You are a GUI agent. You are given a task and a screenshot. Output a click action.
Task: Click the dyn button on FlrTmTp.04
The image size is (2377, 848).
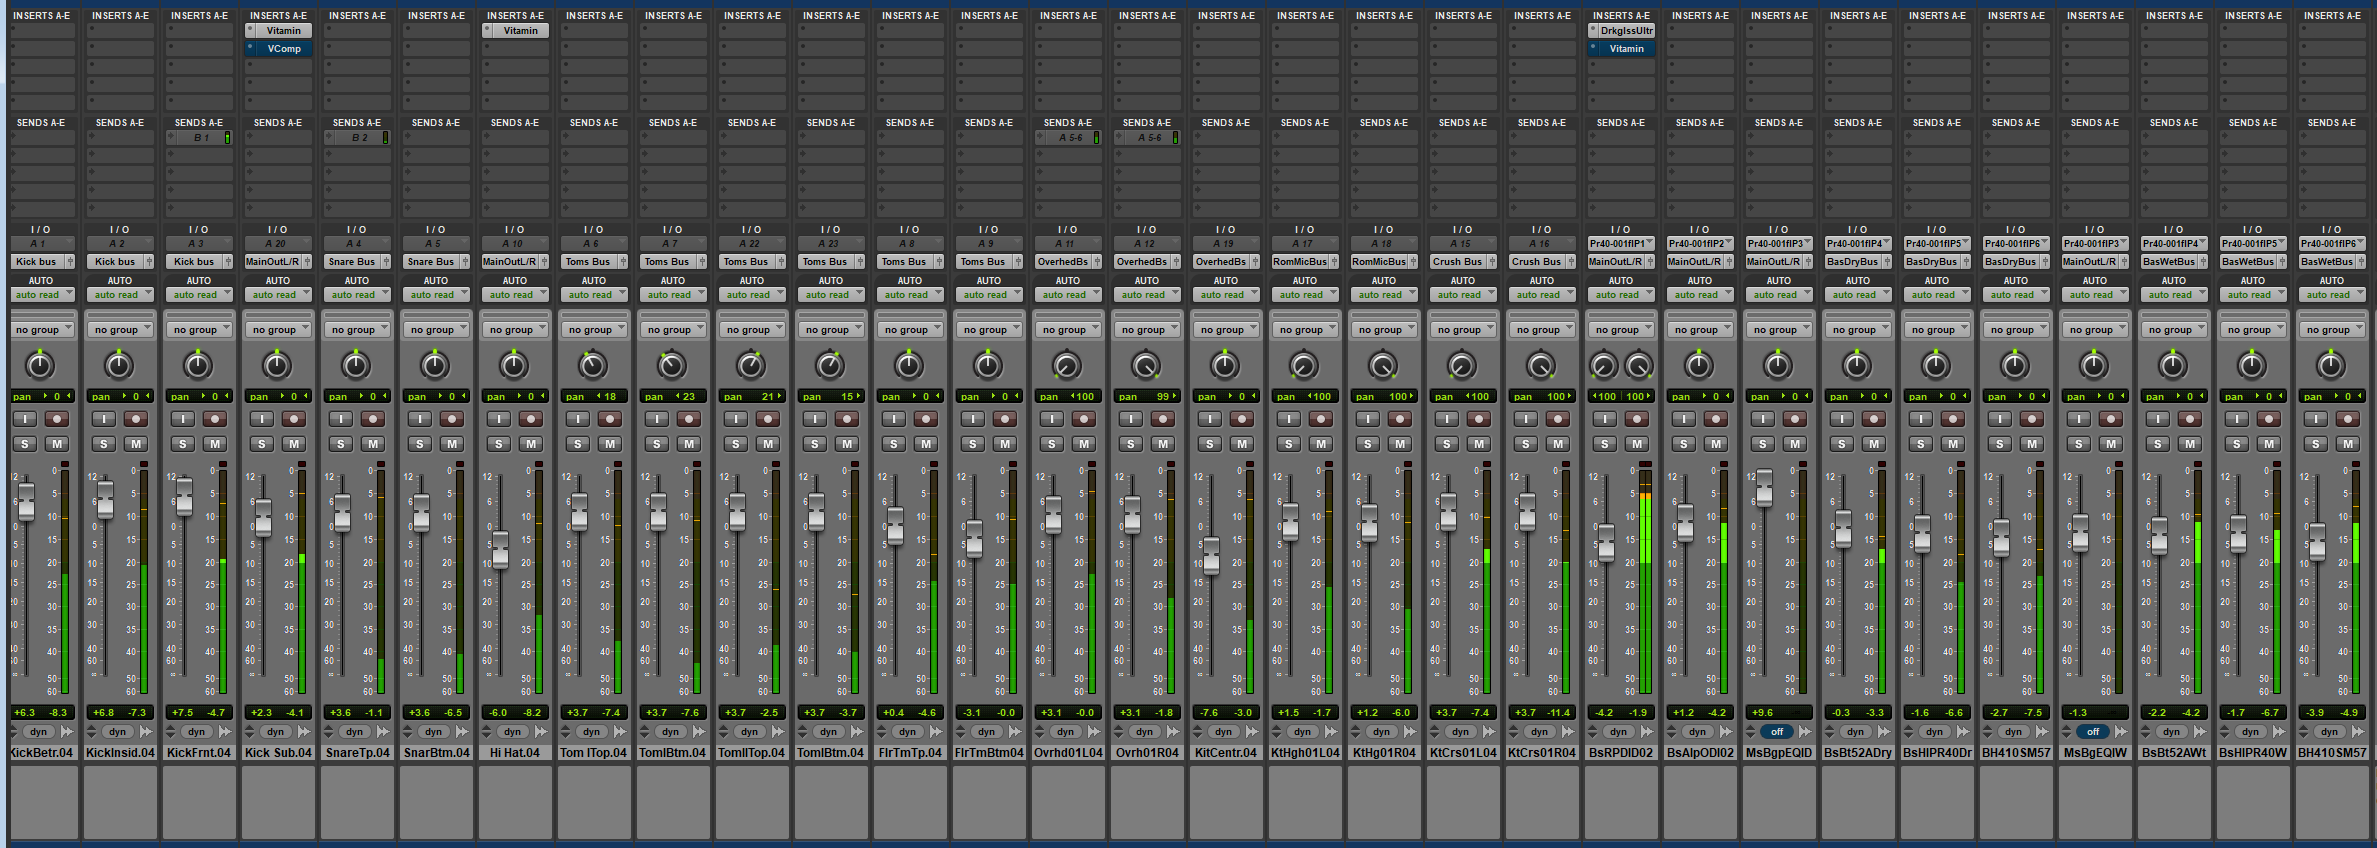(907, 732)
